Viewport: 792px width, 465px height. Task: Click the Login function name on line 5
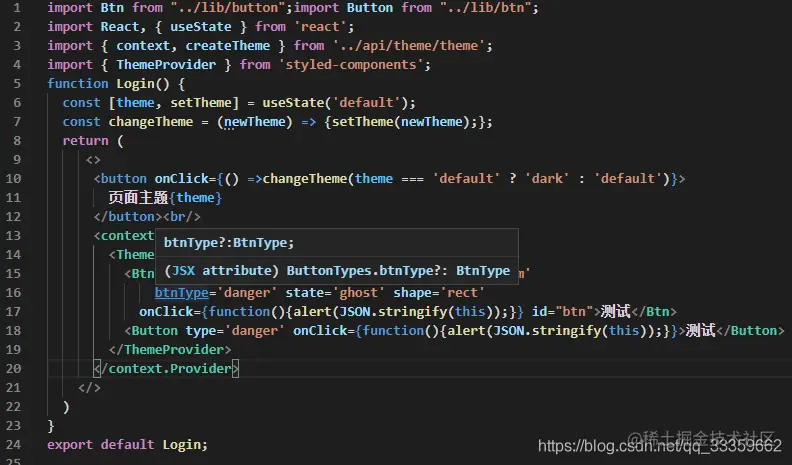coord(135,84)
